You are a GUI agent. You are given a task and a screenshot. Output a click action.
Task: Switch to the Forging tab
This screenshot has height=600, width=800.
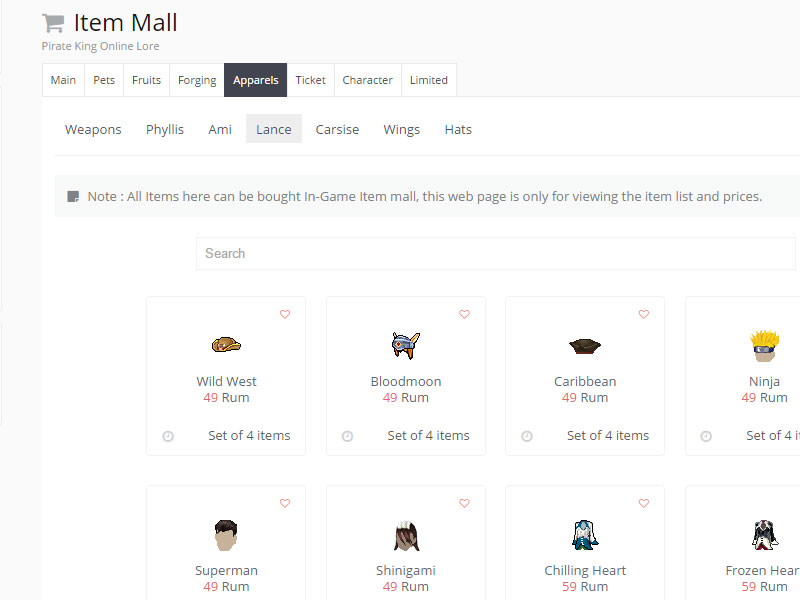[x=197, y=80]
